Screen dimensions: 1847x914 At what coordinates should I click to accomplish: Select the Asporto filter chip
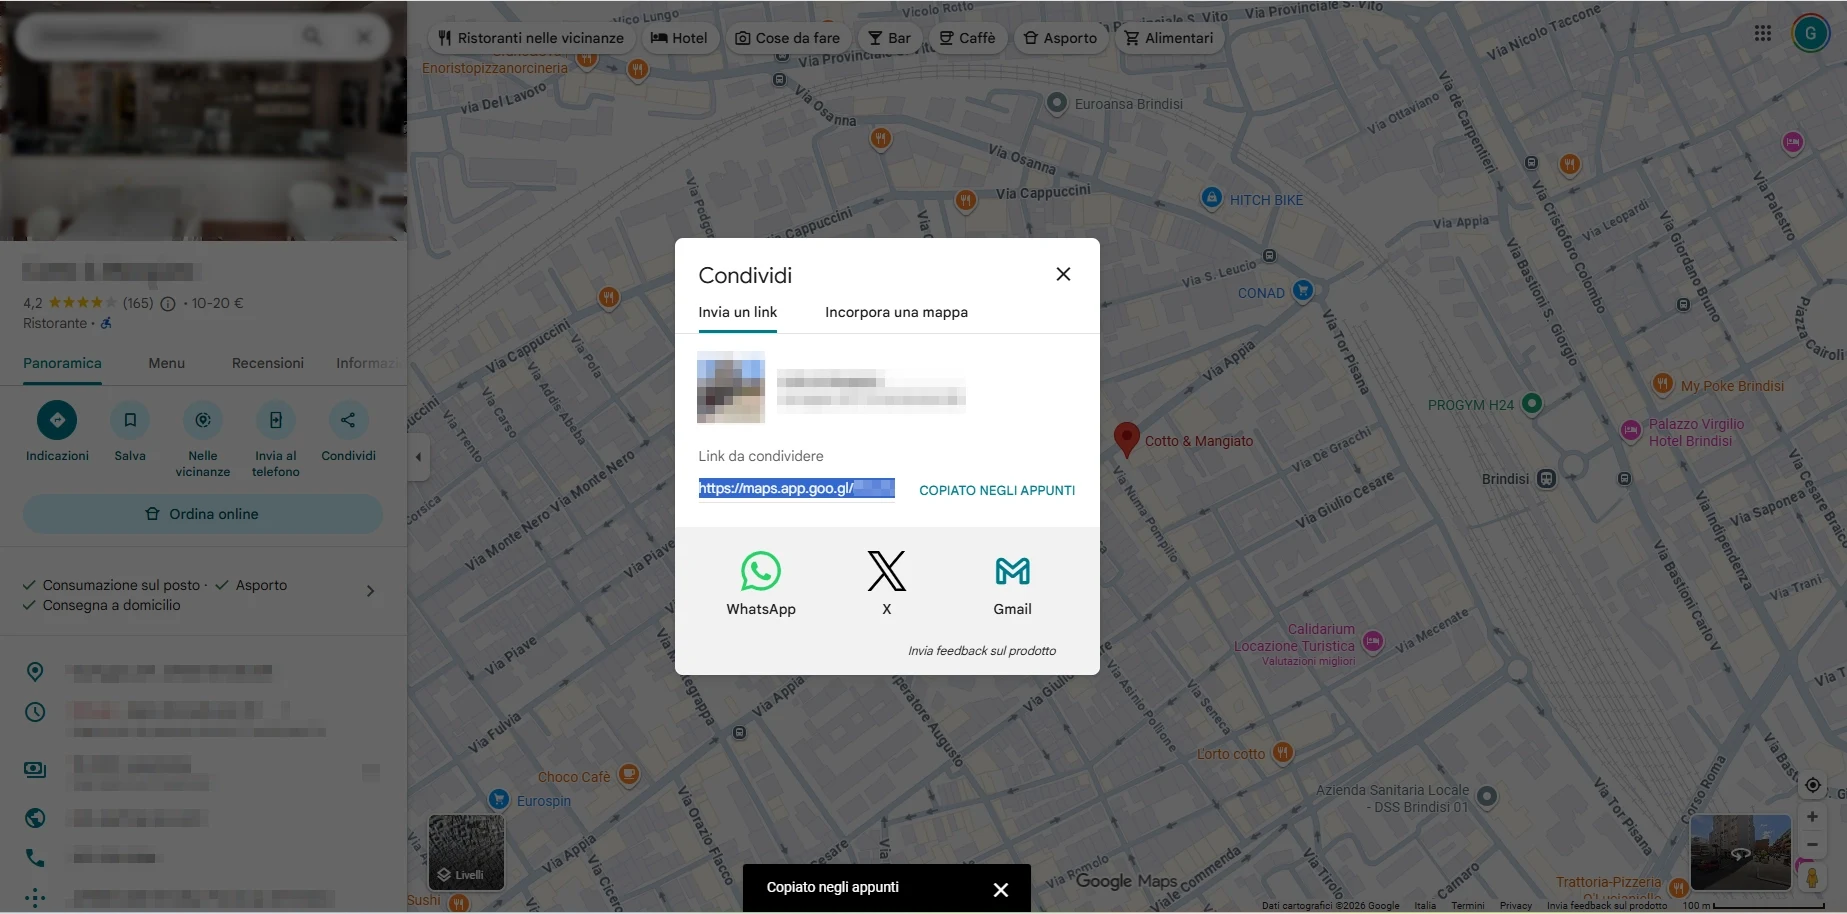click(1060, 38)
